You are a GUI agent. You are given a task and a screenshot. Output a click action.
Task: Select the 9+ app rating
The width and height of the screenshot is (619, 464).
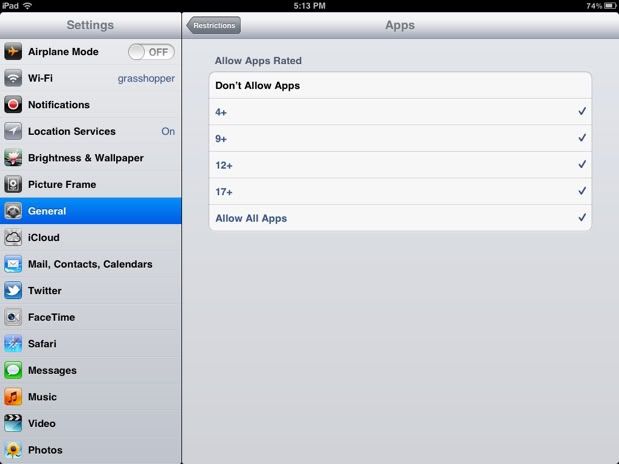coord(400,138)
